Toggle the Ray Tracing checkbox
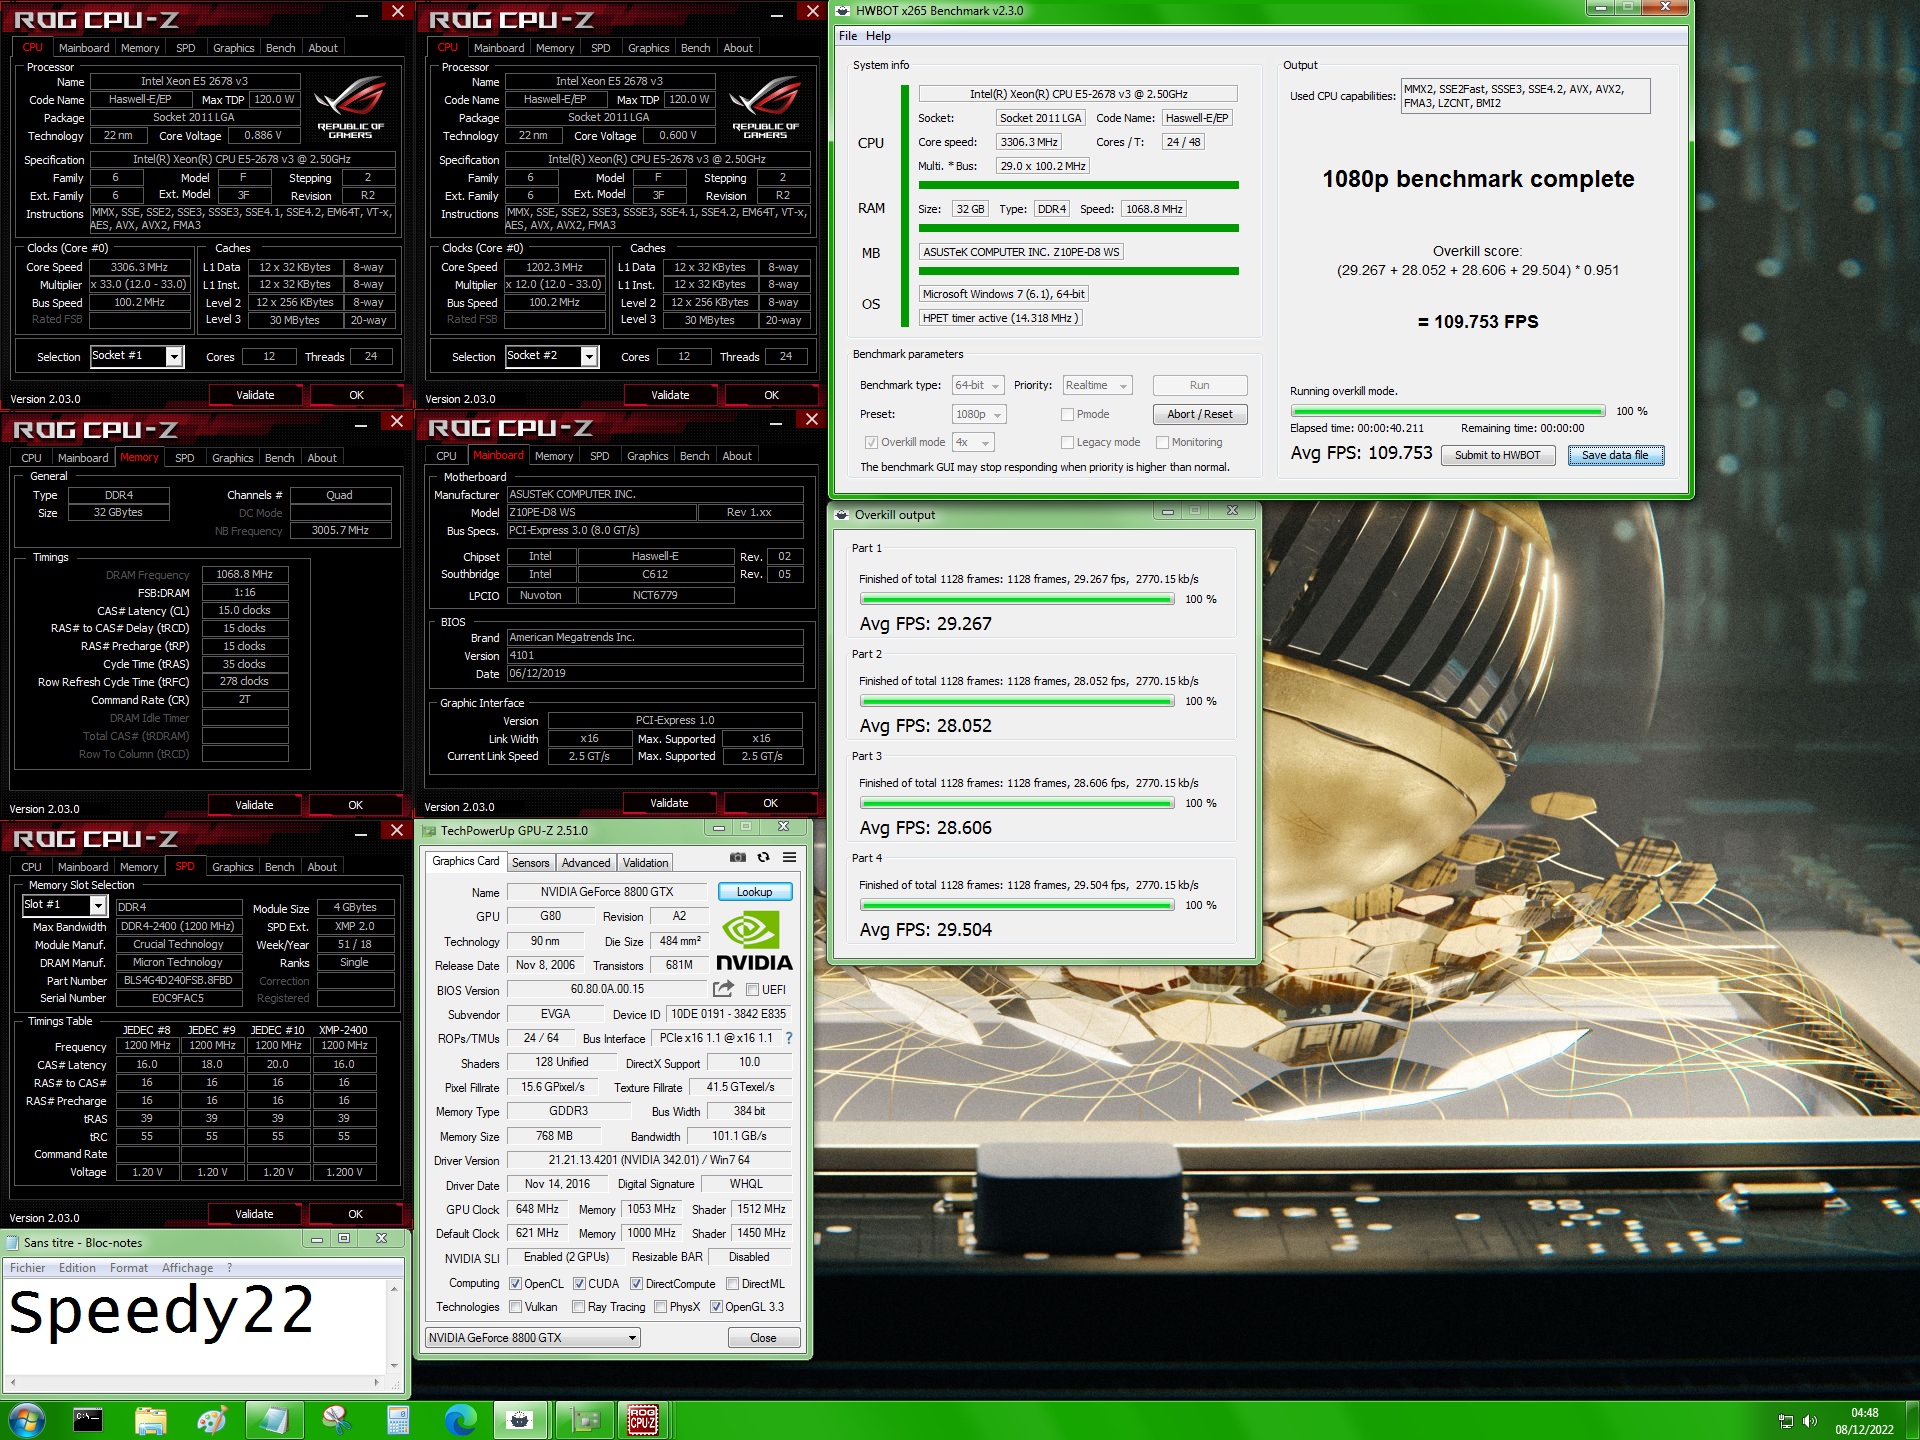The image size is (1920, 1440). [x=578, y=1306]
